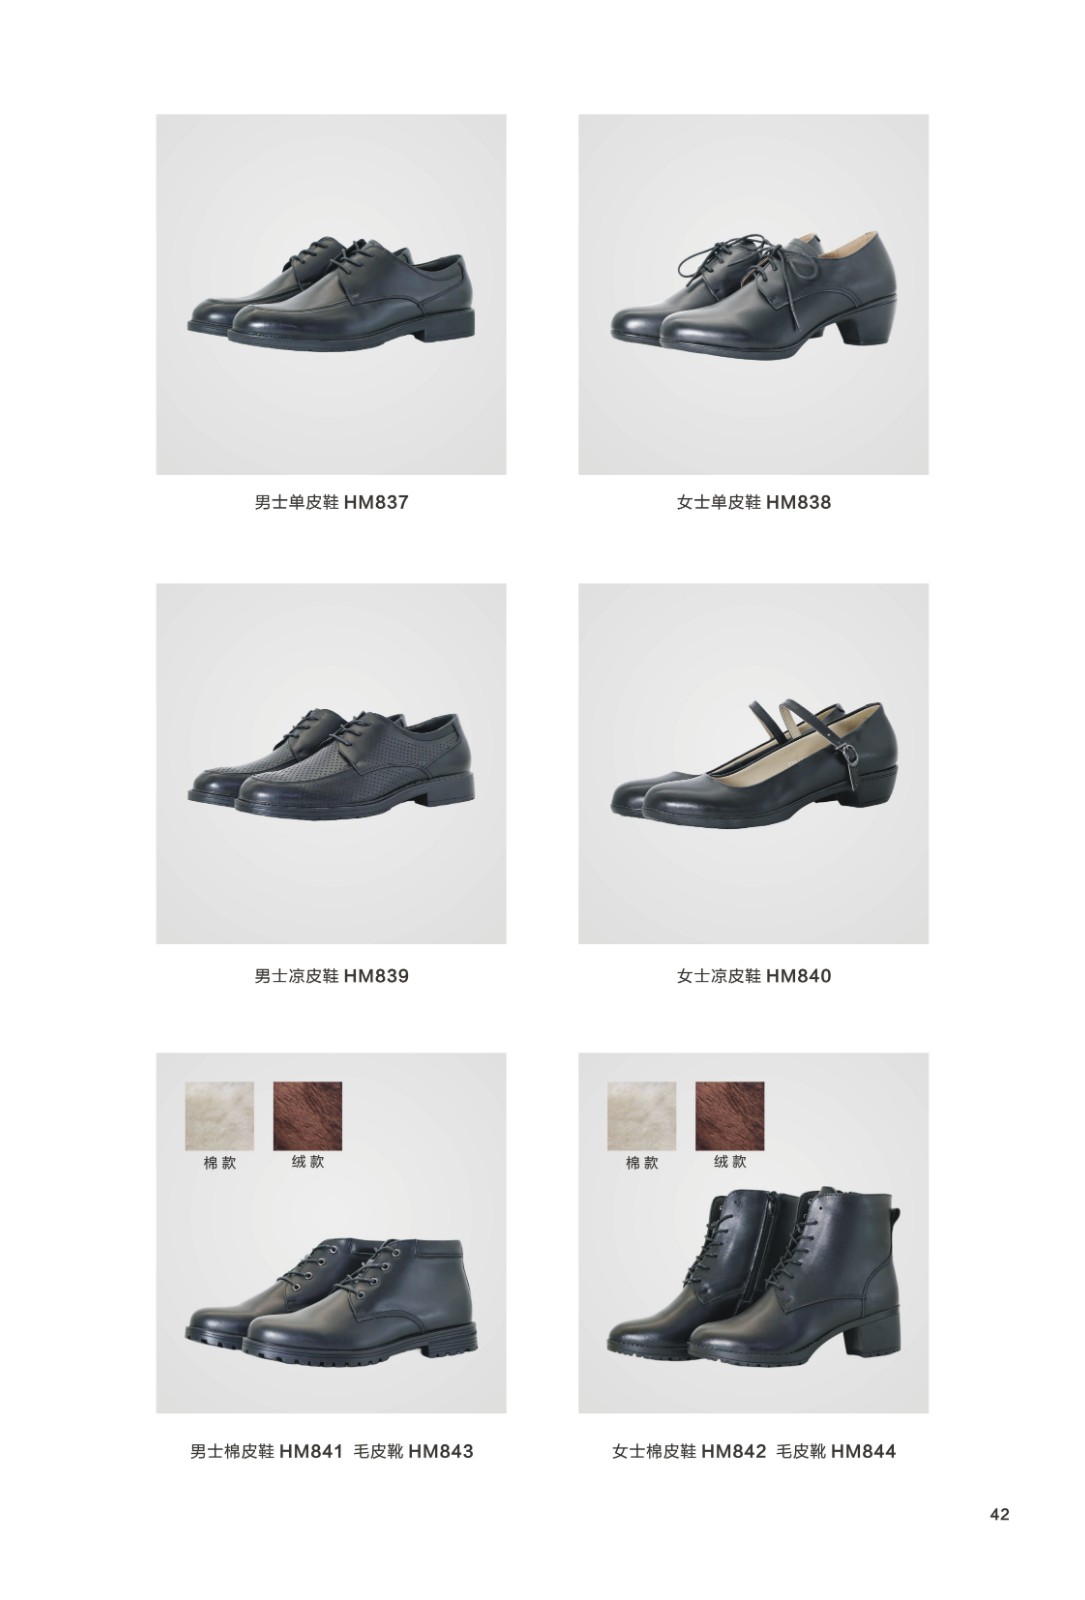Open the women's heeled boot HM842 image
The width and height of the screenshot is (1085, 1600).
[x=753, y=1232]
